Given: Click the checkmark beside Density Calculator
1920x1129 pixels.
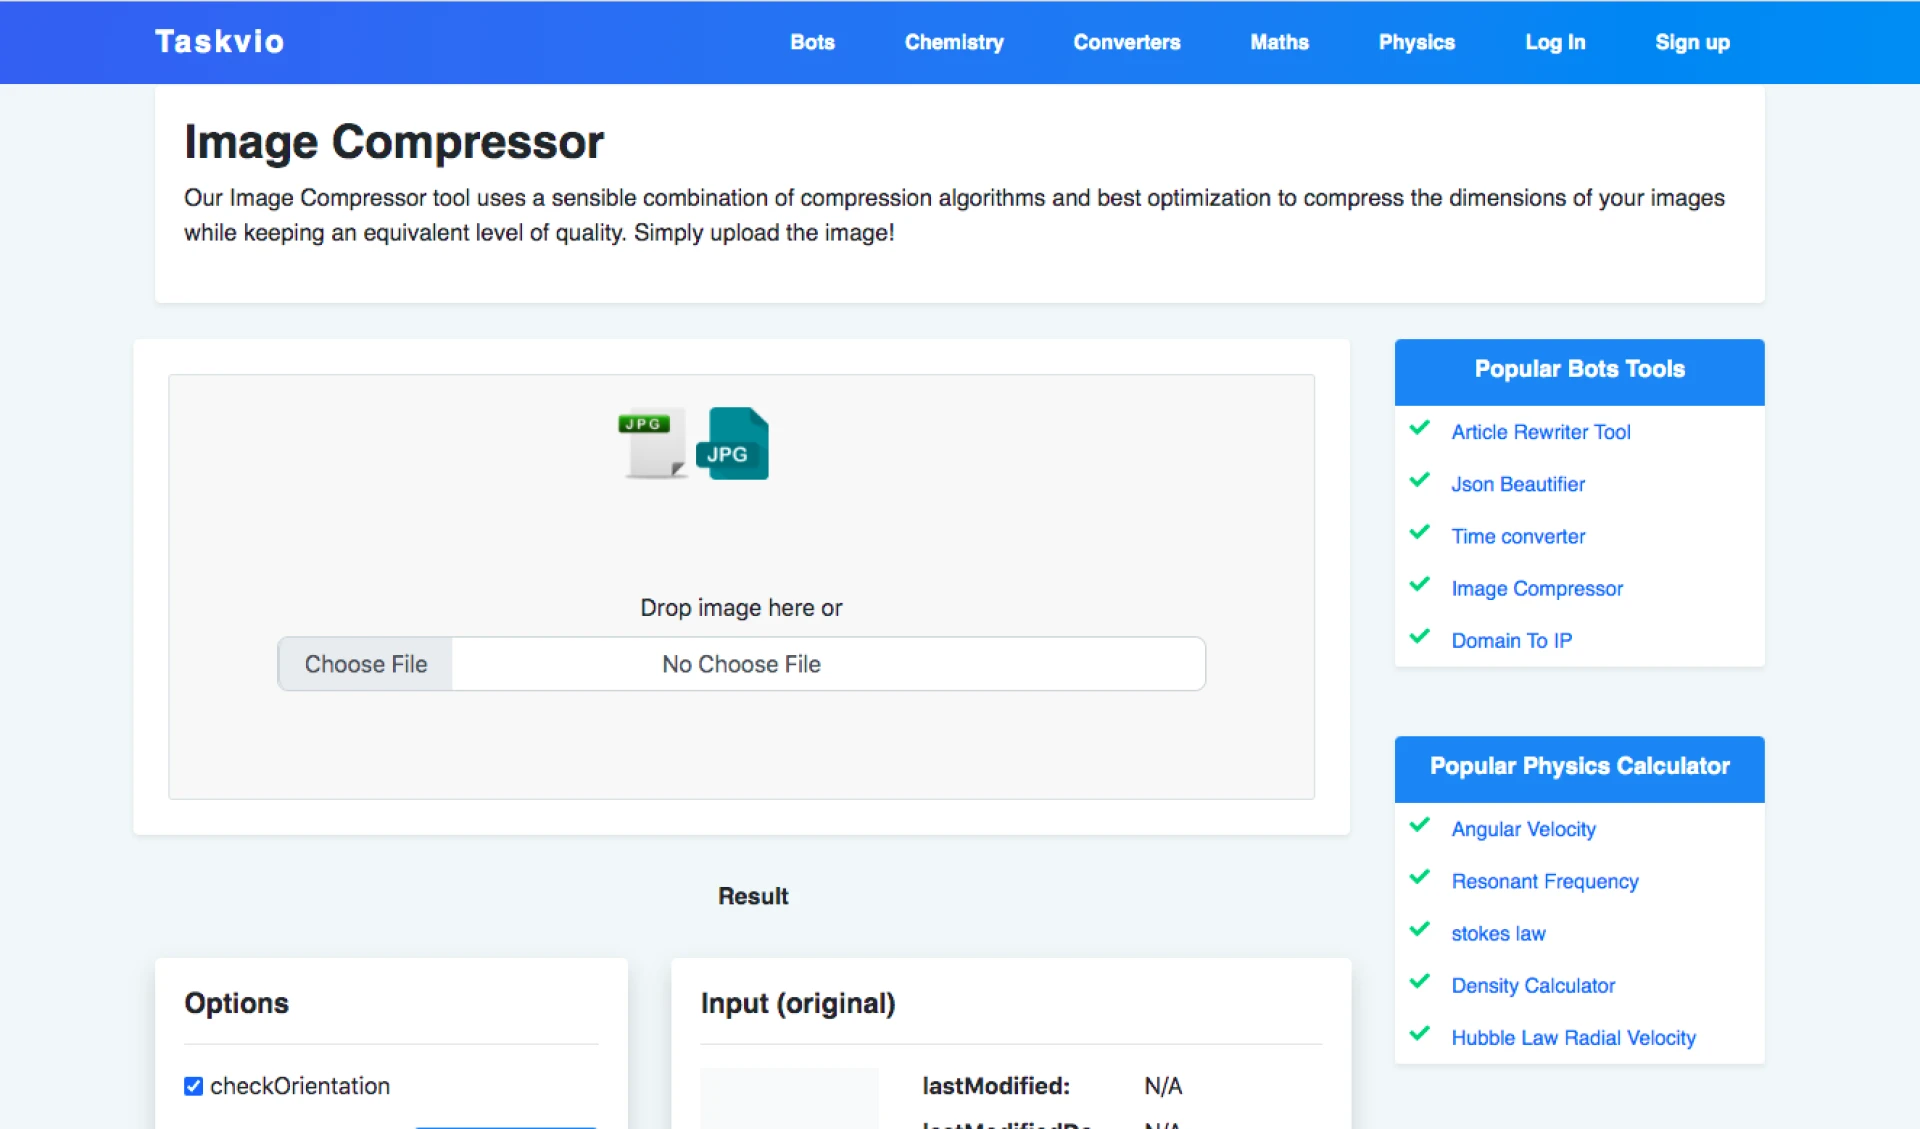Looking at the screenshot, I should [x=1420, y=981].
